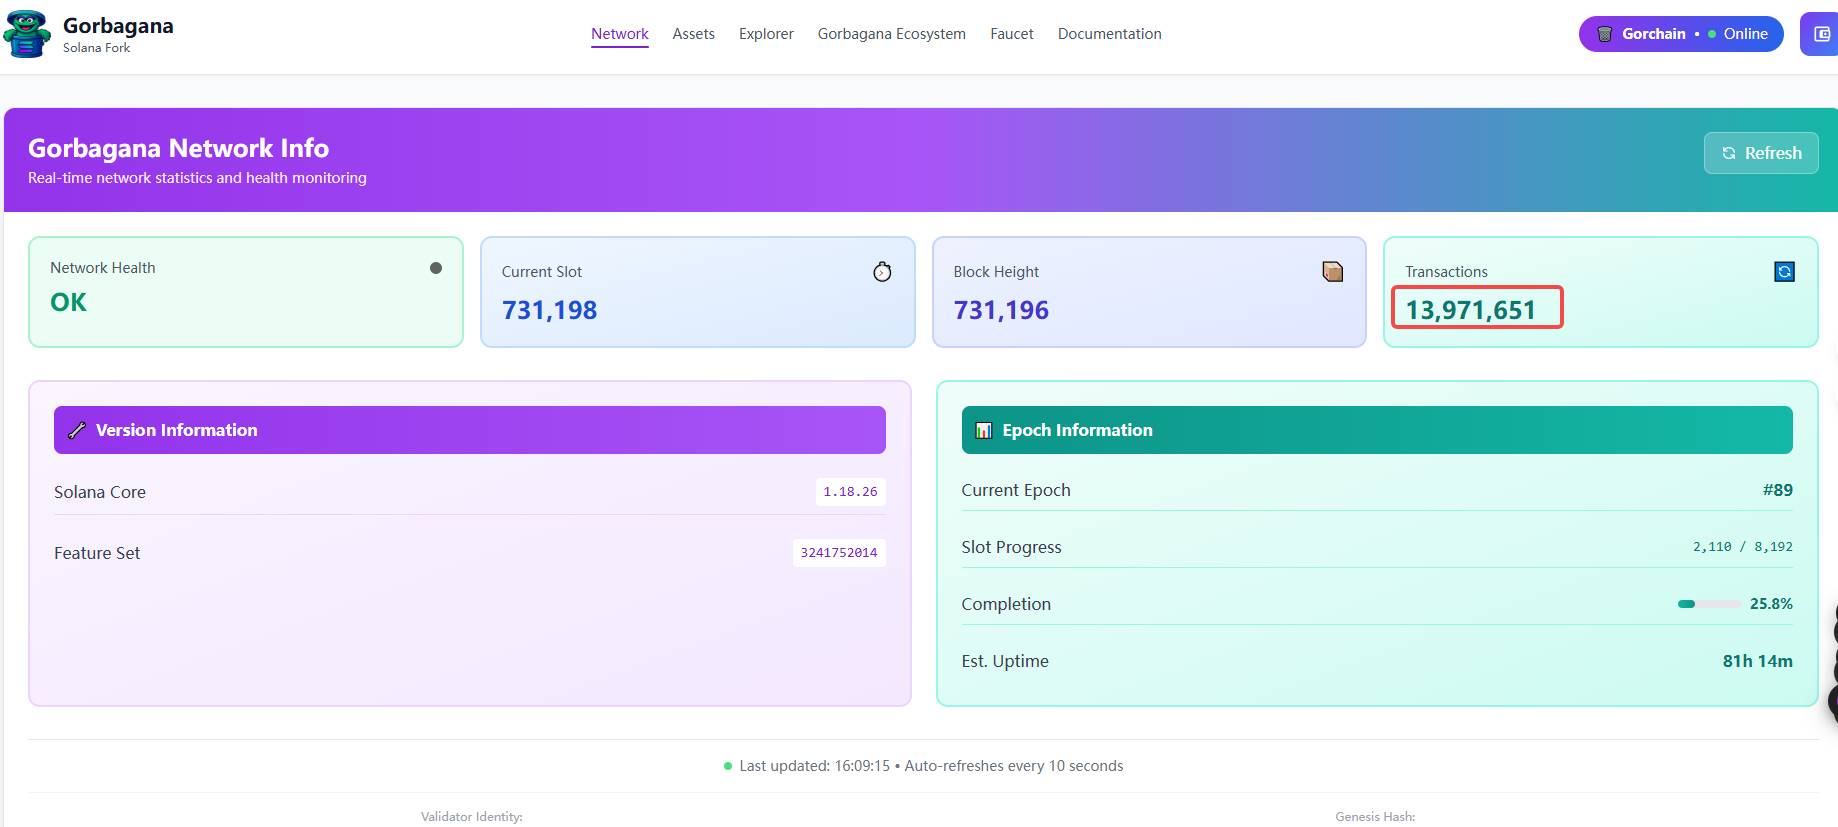Click the Network Health status dot
The image size is (1838, 827).
436,268
